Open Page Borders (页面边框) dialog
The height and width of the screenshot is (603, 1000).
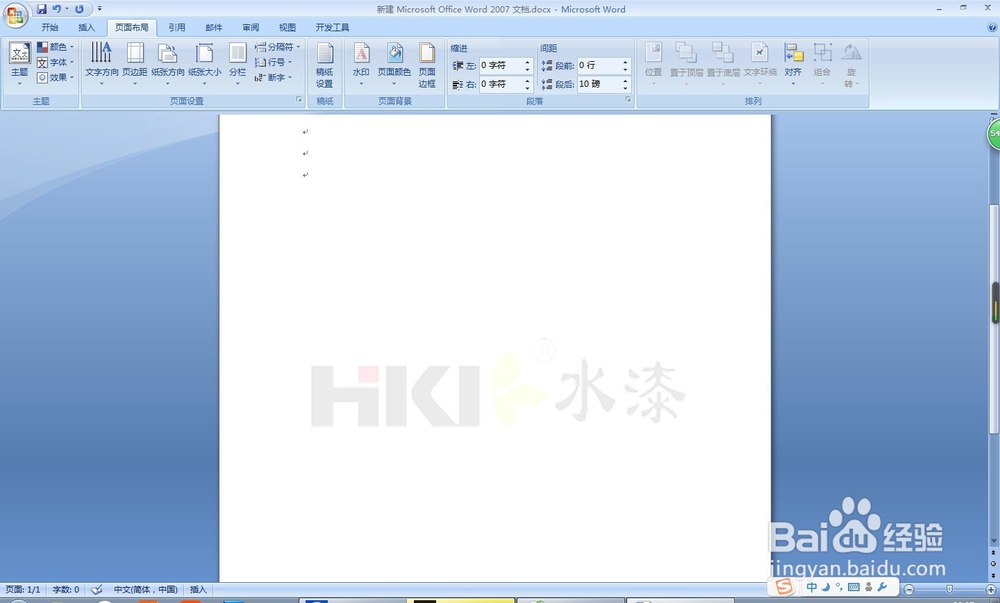427,65
